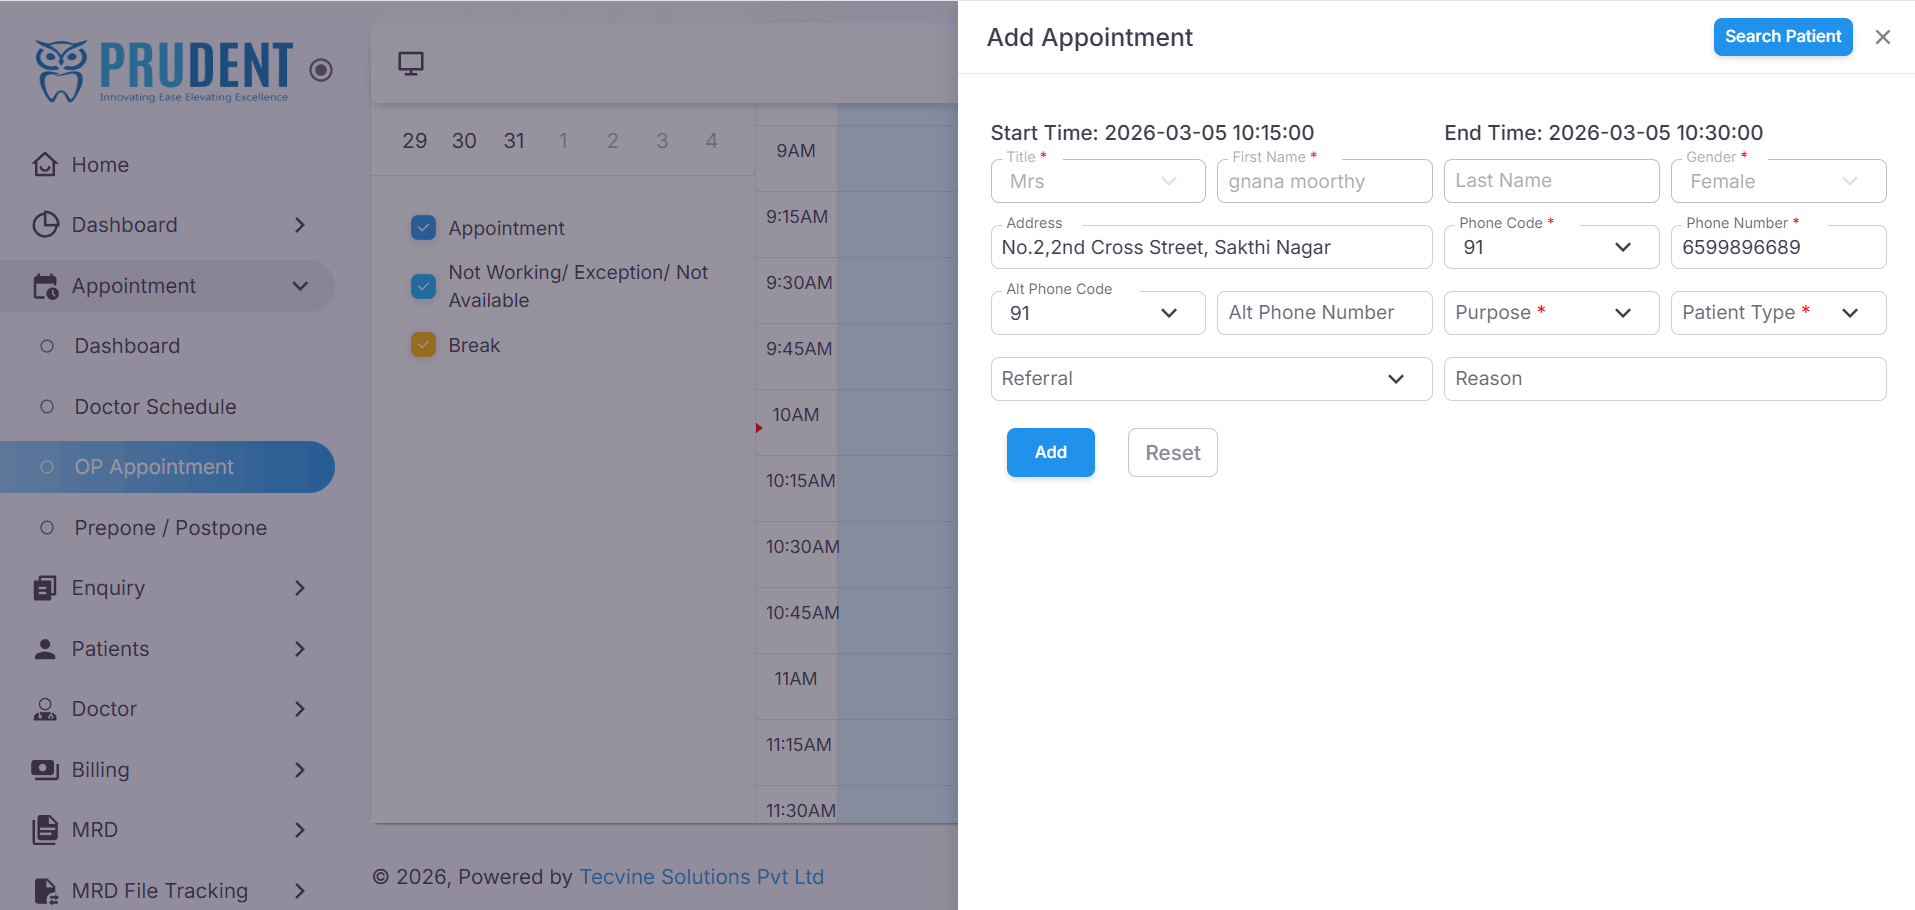This screenshot has width=1915, height=910.
Task: Open the Patient Type dropdown
Action: click(x=1778, y=313)
